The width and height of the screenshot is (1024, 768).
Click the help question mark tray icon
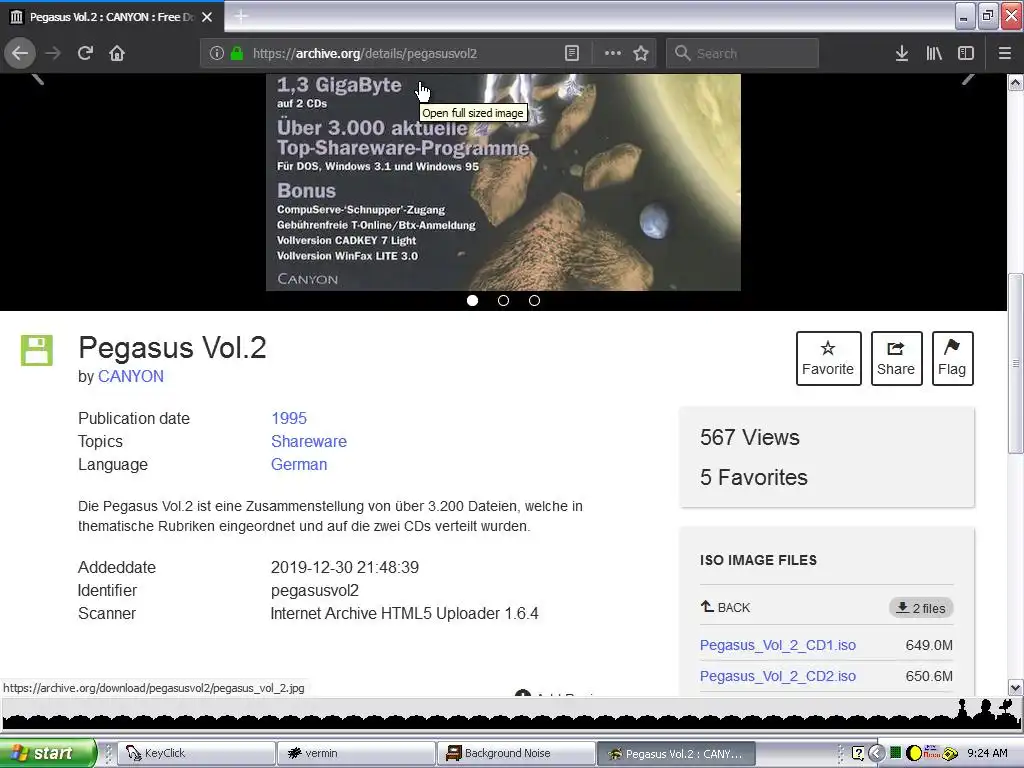[x=858, y=753]
